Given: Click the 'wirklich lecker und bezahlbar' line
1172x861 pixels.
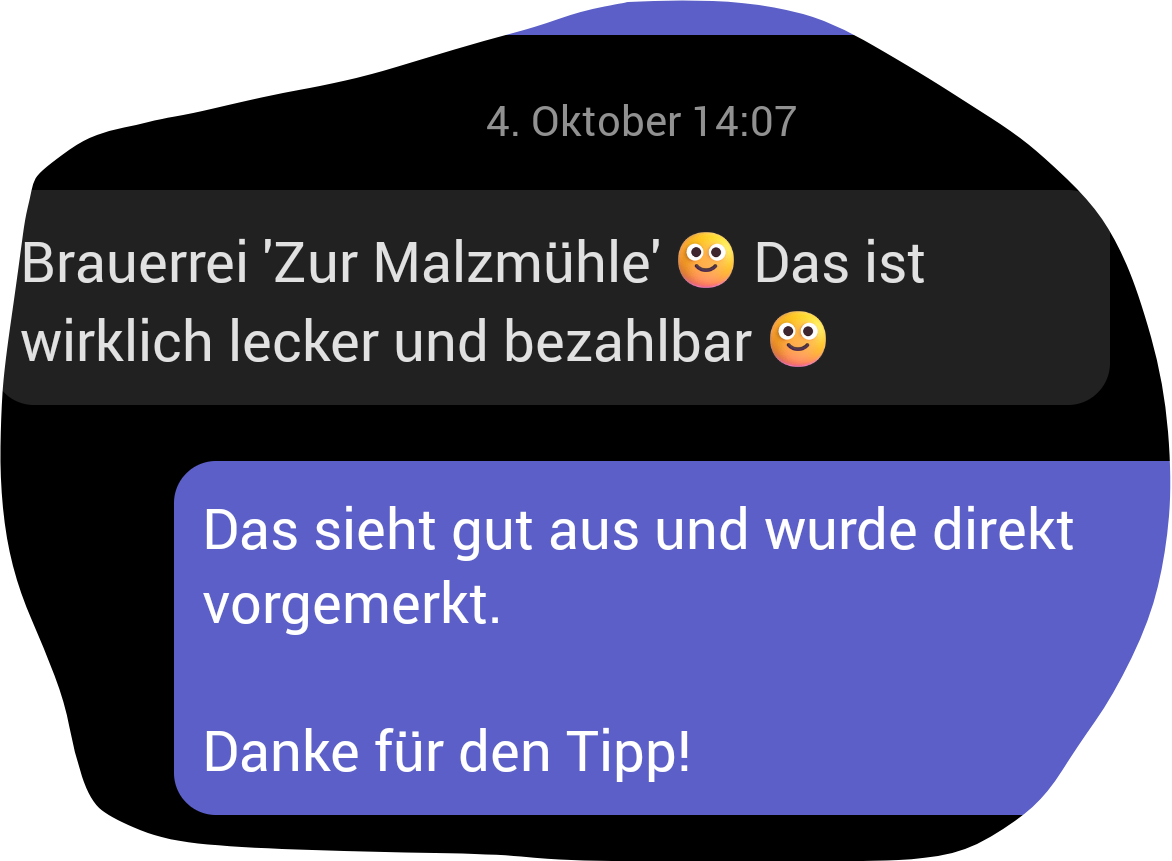Looking at the screenshot, I should [386, 341].
